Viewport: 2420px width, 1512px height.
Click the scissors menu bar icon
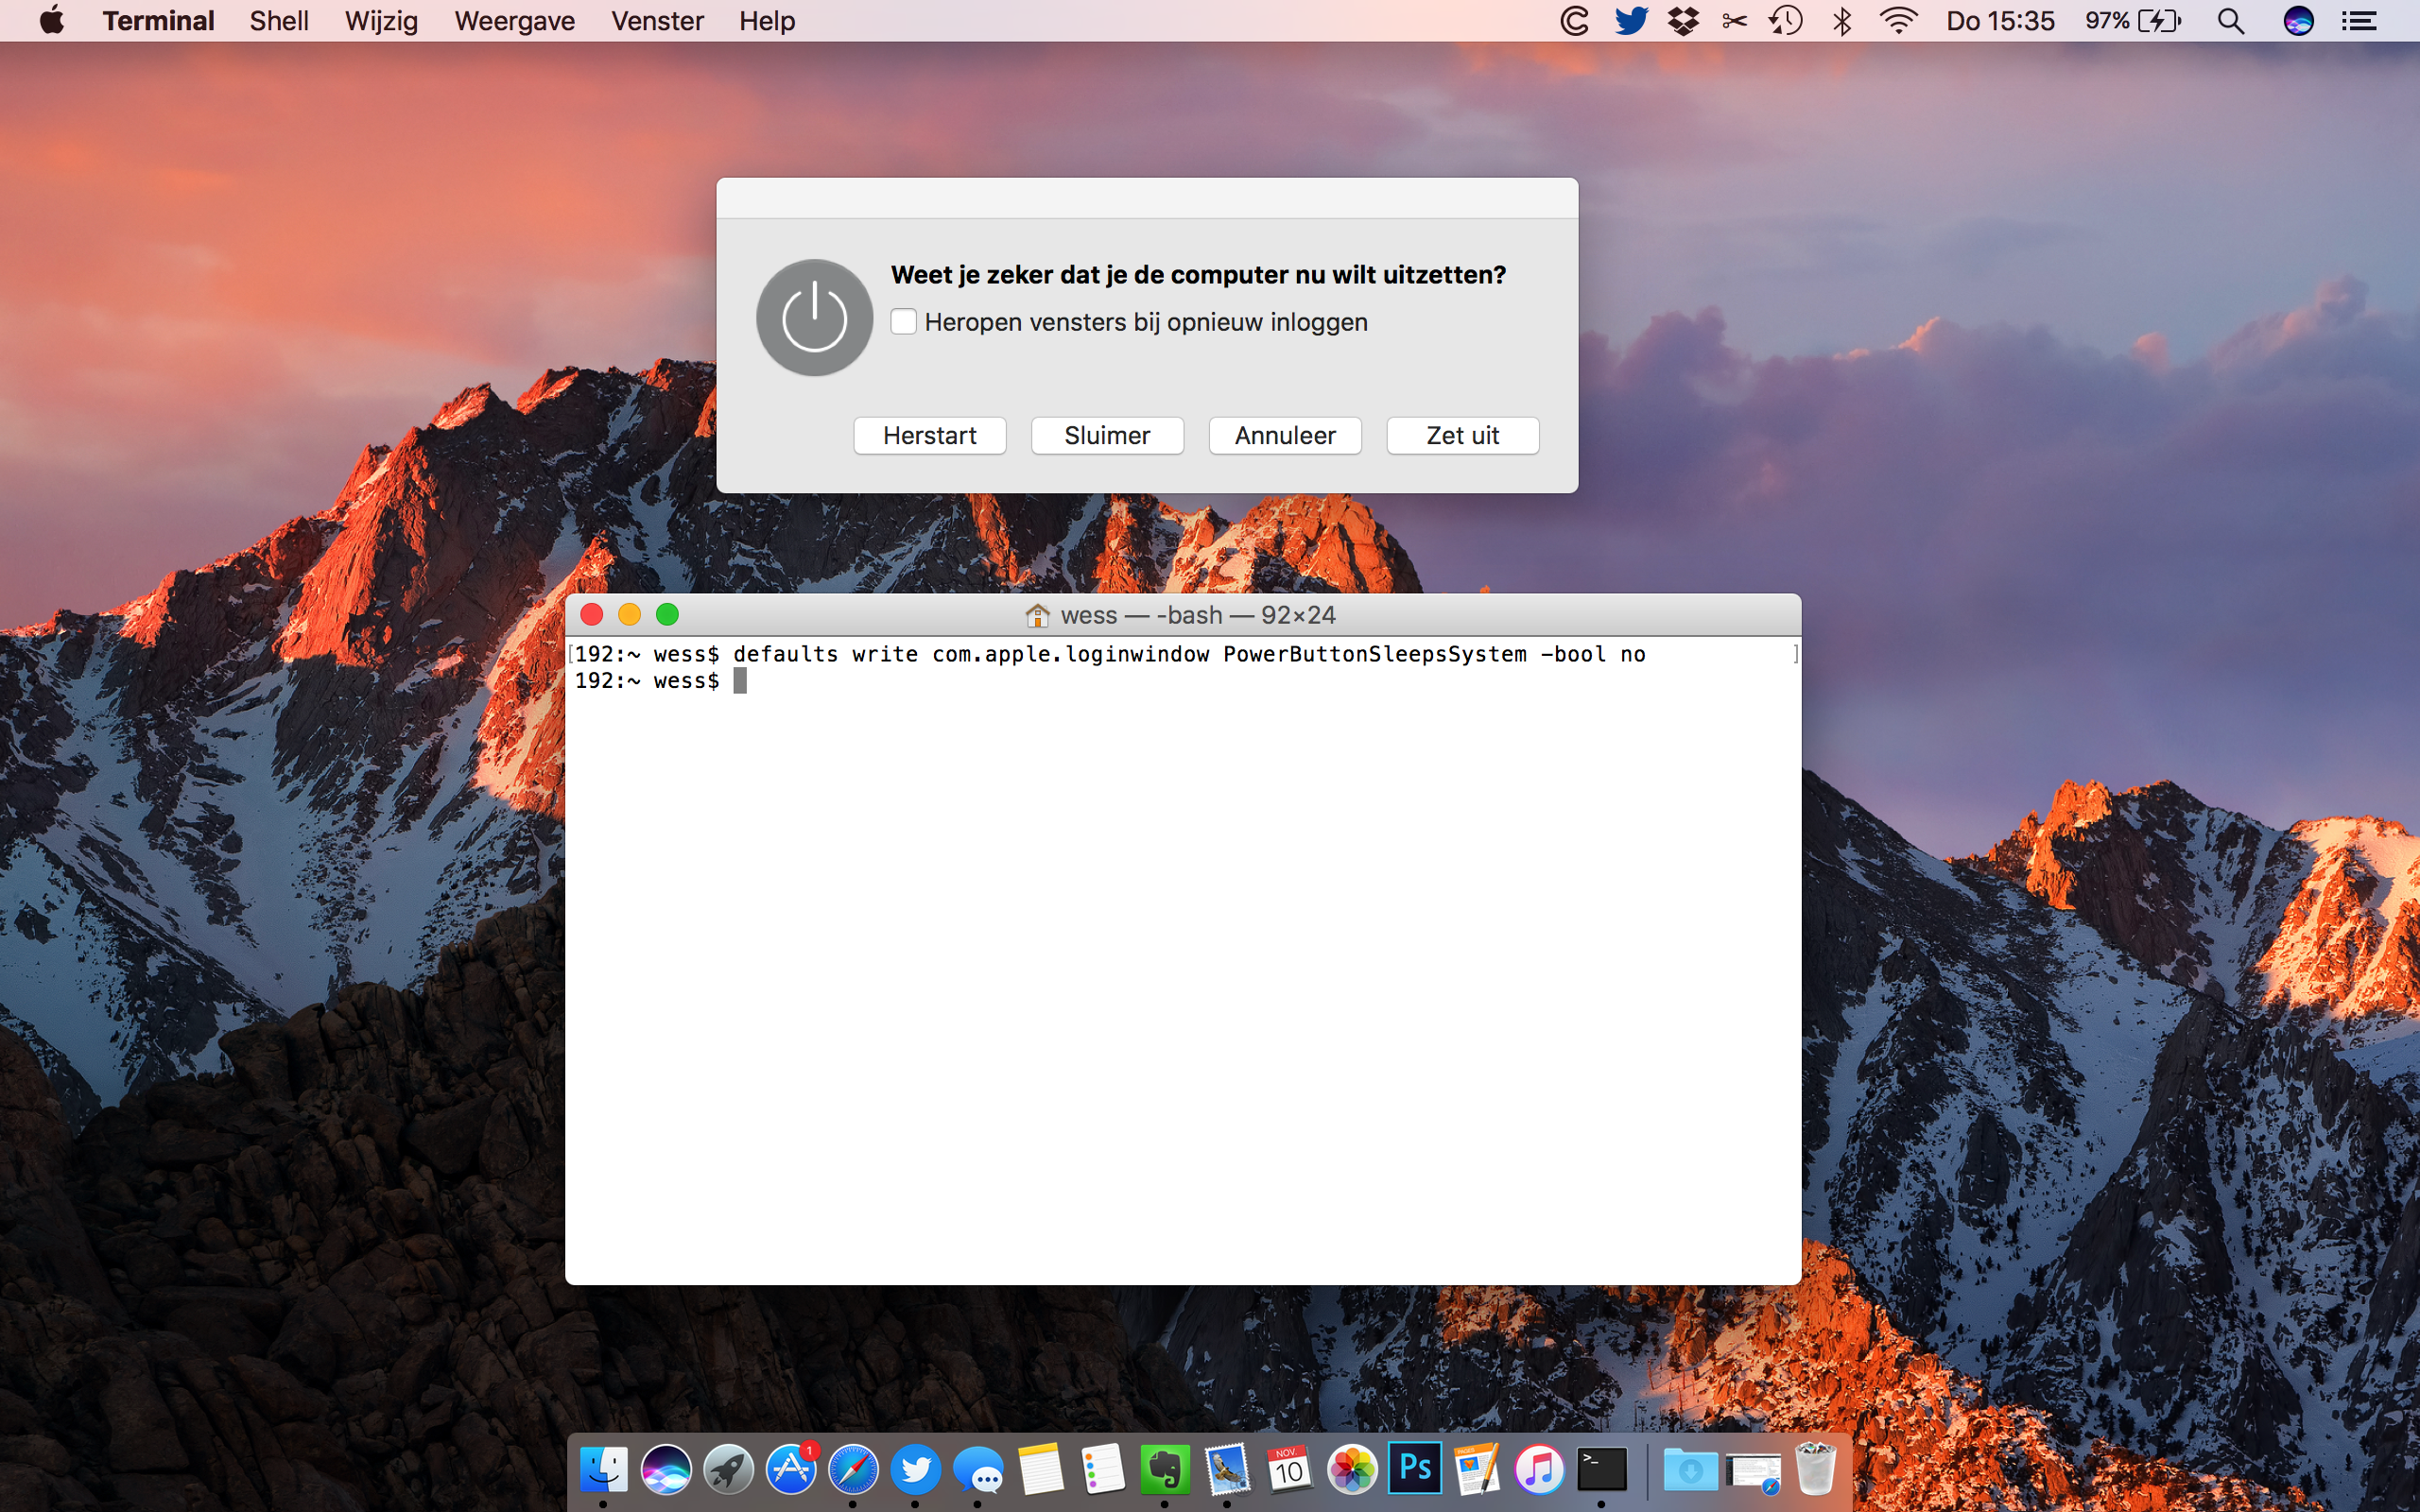[x=1735, y=21]
